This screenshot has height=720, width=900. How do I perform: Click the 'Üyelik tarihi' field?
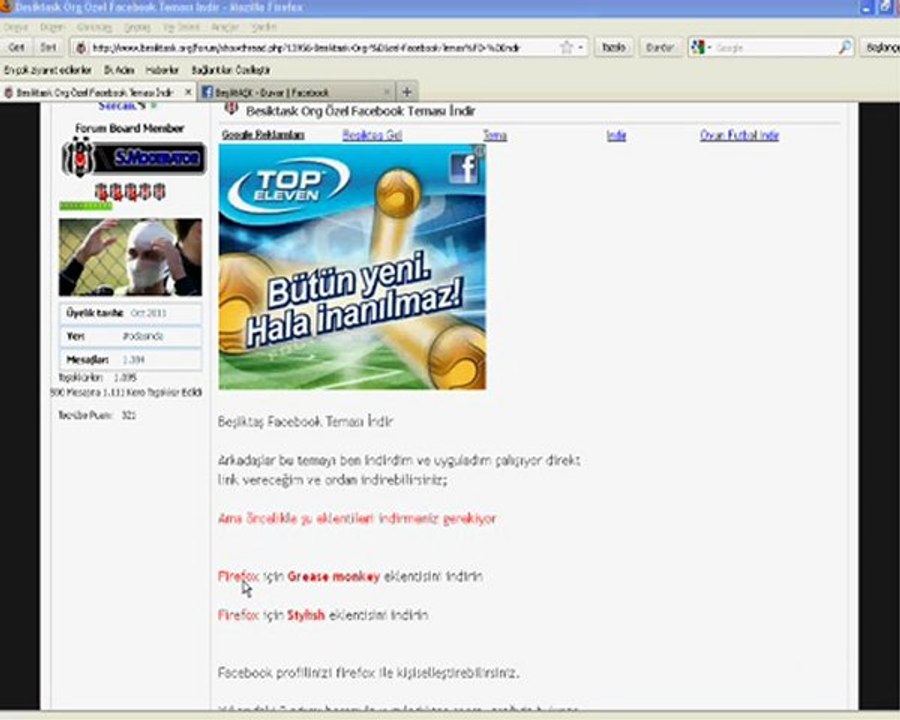(x=130, y=313)
